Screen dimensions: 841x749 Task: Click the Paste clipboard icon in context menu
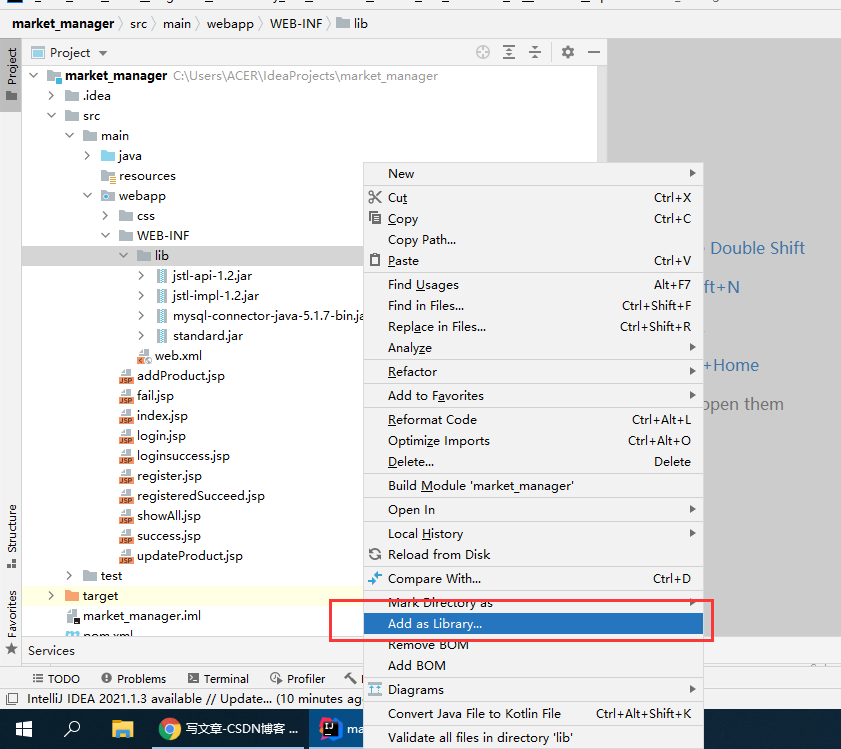pyautogui.click(x=375, y=260)
